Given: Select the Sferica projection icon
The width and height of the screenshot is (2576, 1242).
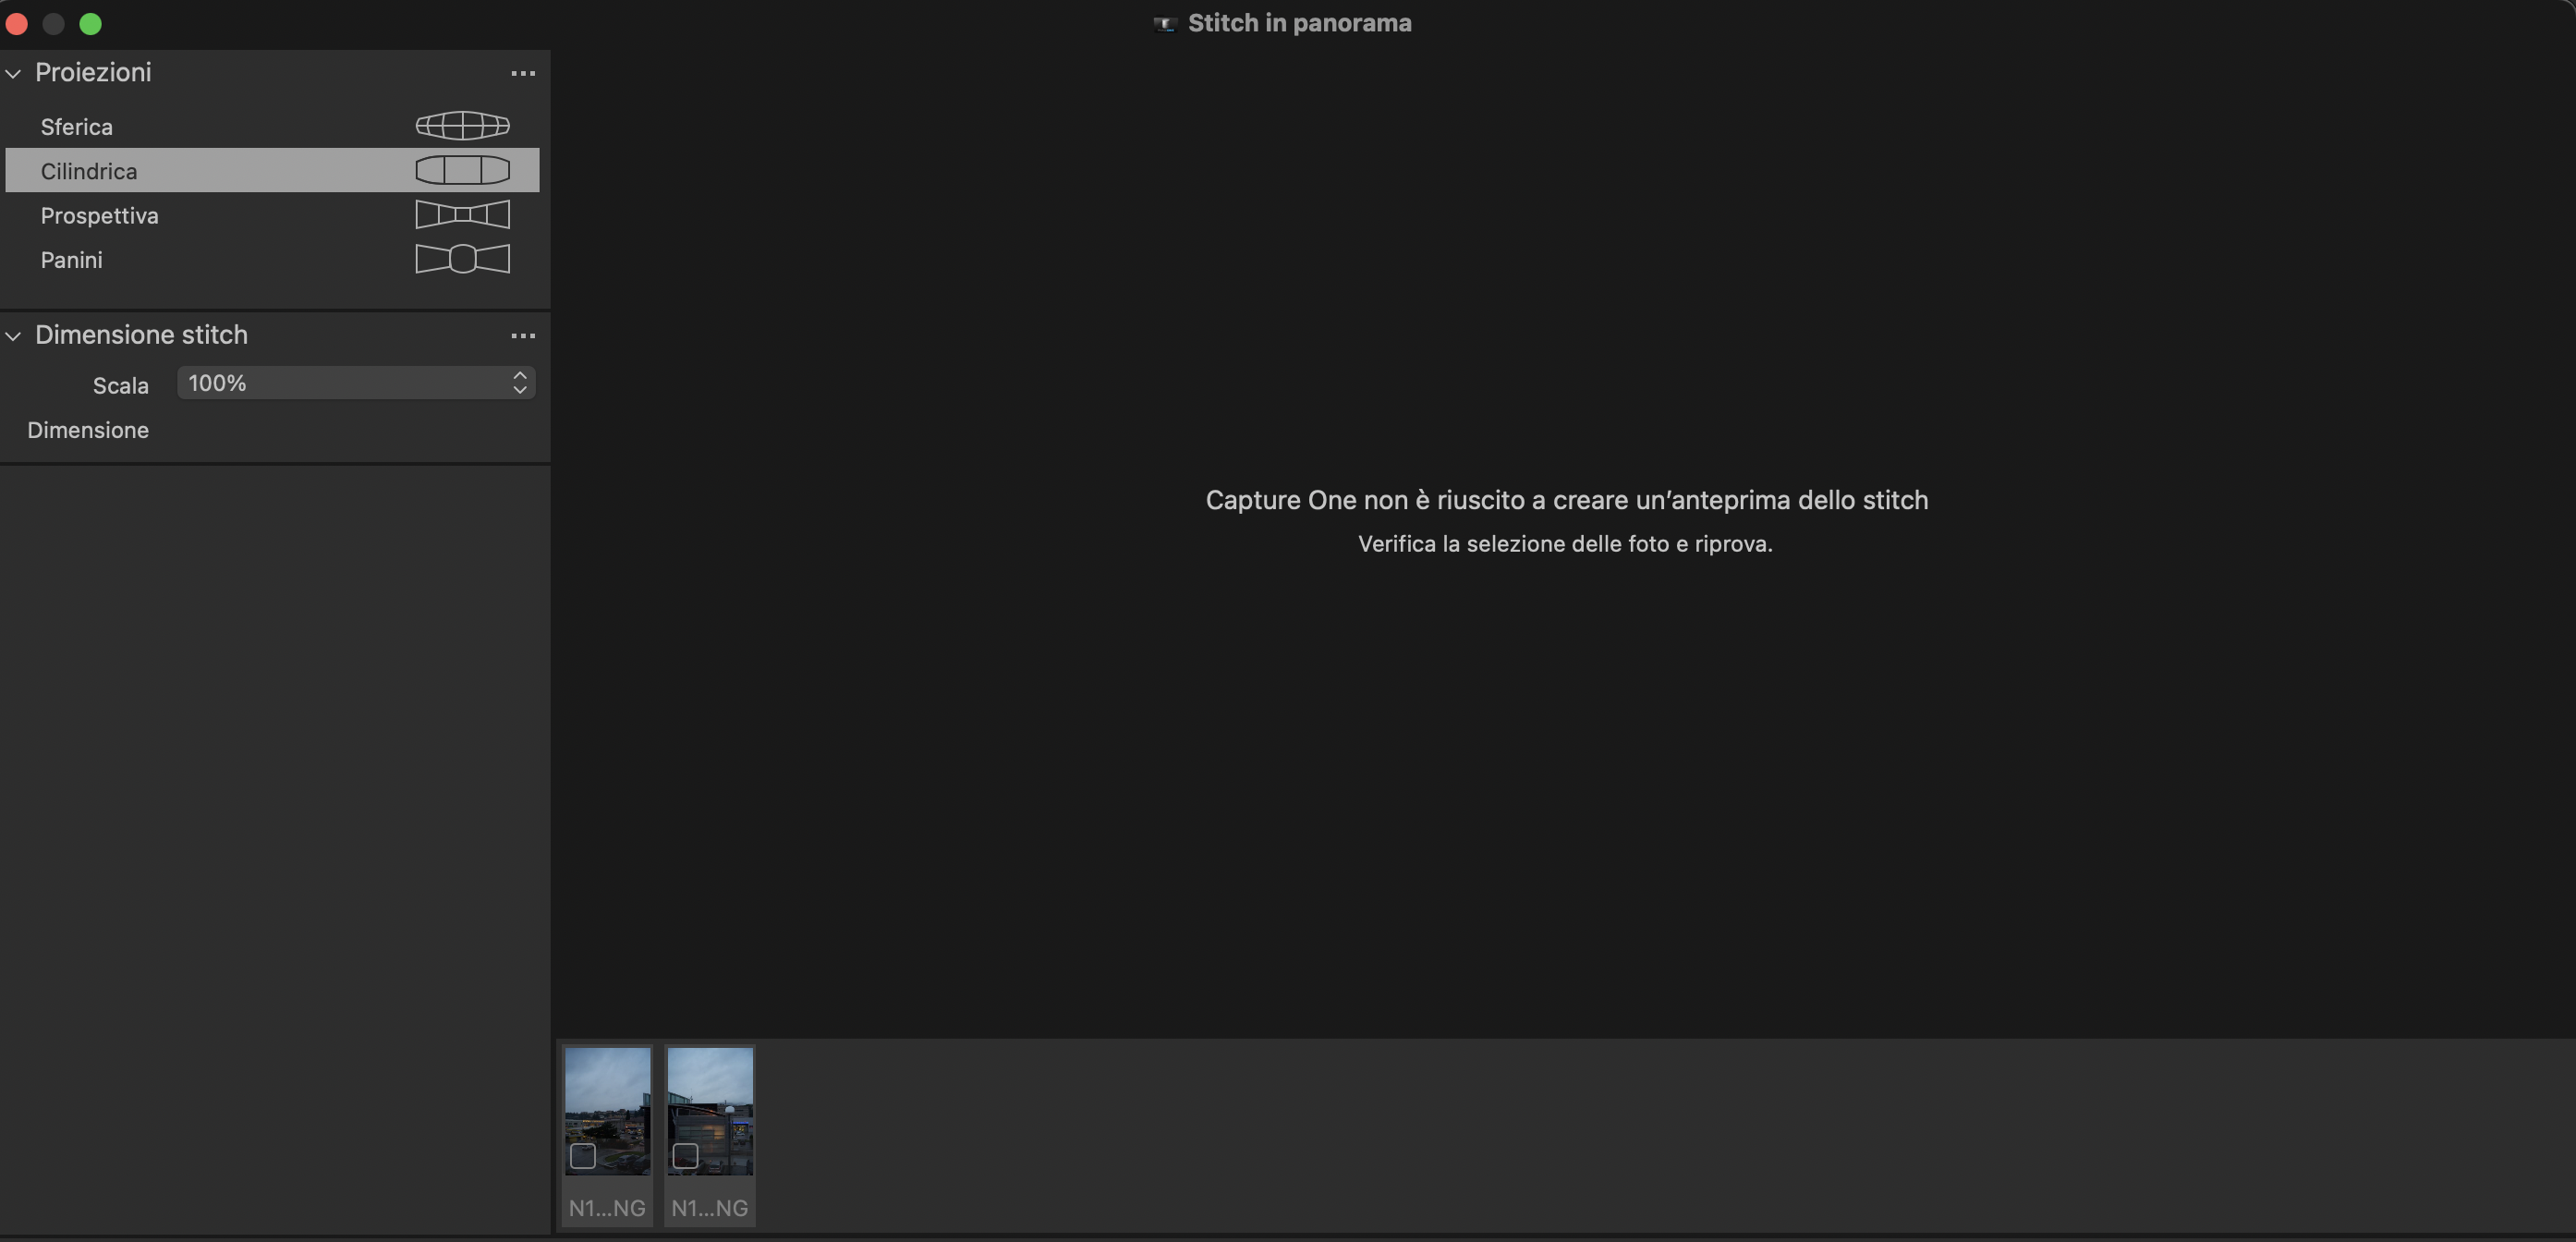Looking at the screenshot, I should 462,126.
